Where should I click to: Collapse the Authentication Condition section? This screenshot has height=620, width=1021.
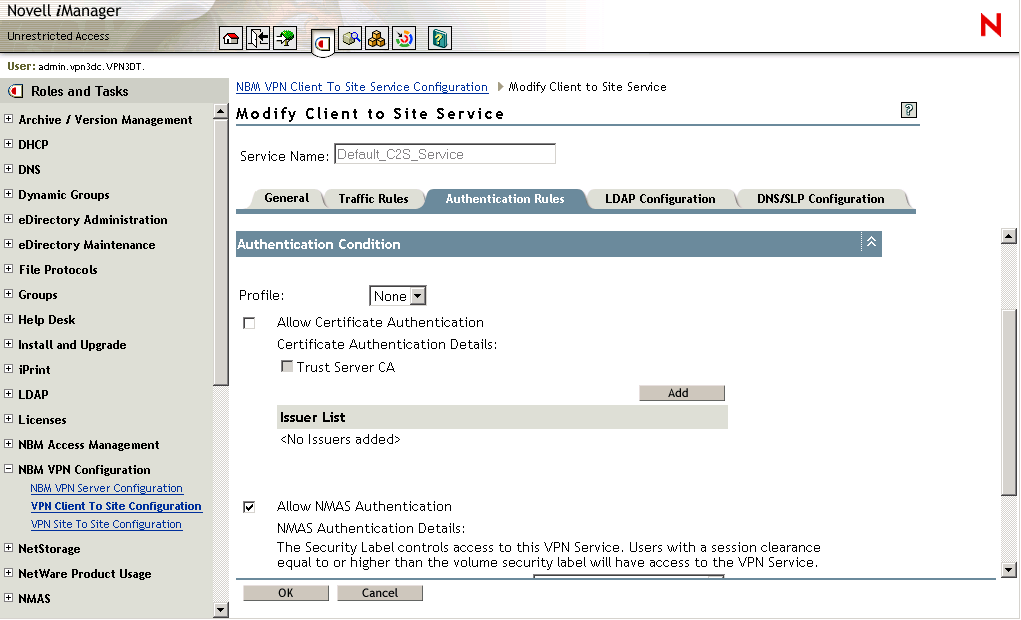(871, 242)
